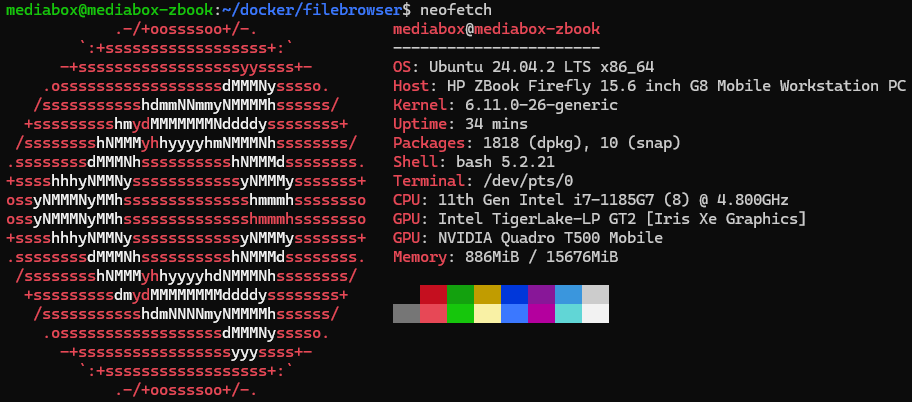Click the CPU line Intel i7-1185G7

[x=591, y=200]
